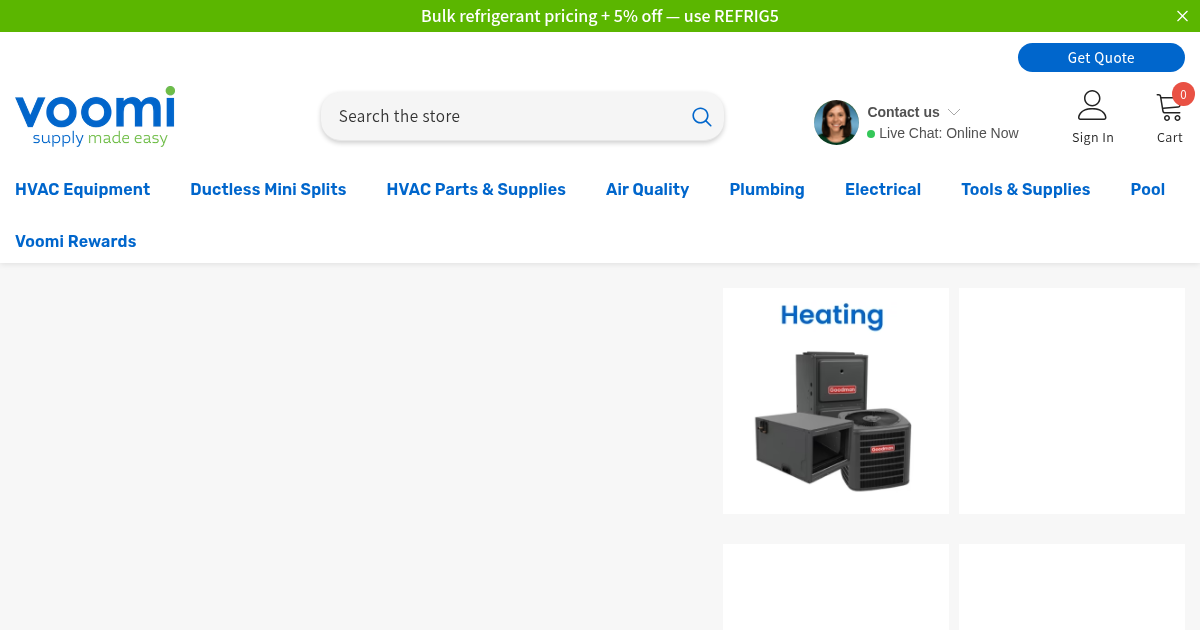Click the Contact us label
This screenshot has width=1200, height=630.
pos(903,112)
